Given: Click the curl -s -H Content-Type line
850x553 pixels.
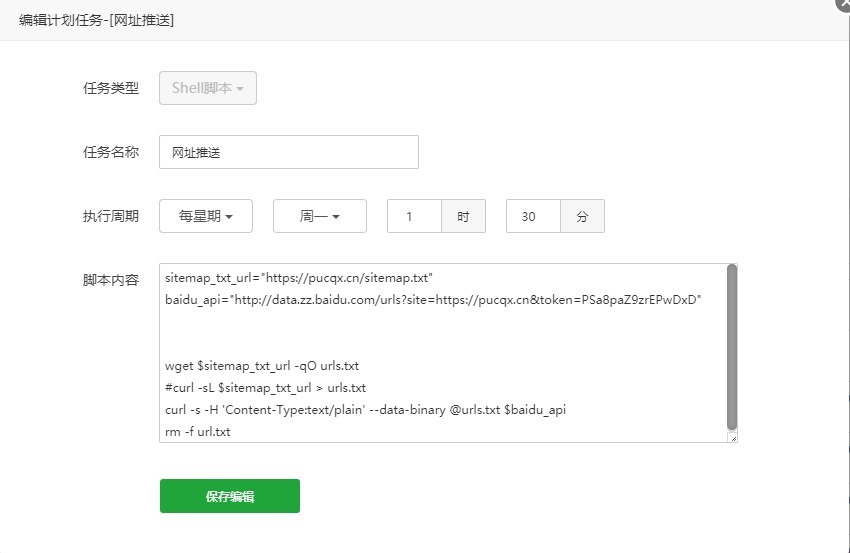Looking at the screenshot, I should point(365,410).
